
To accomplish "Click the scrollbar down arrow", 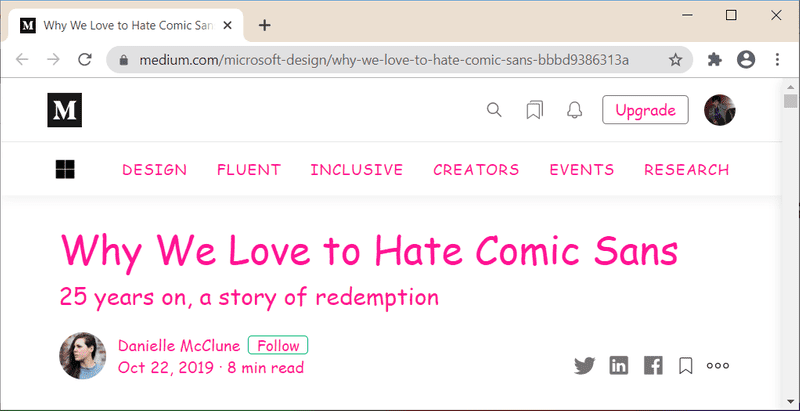I will (x=790, y=401).
